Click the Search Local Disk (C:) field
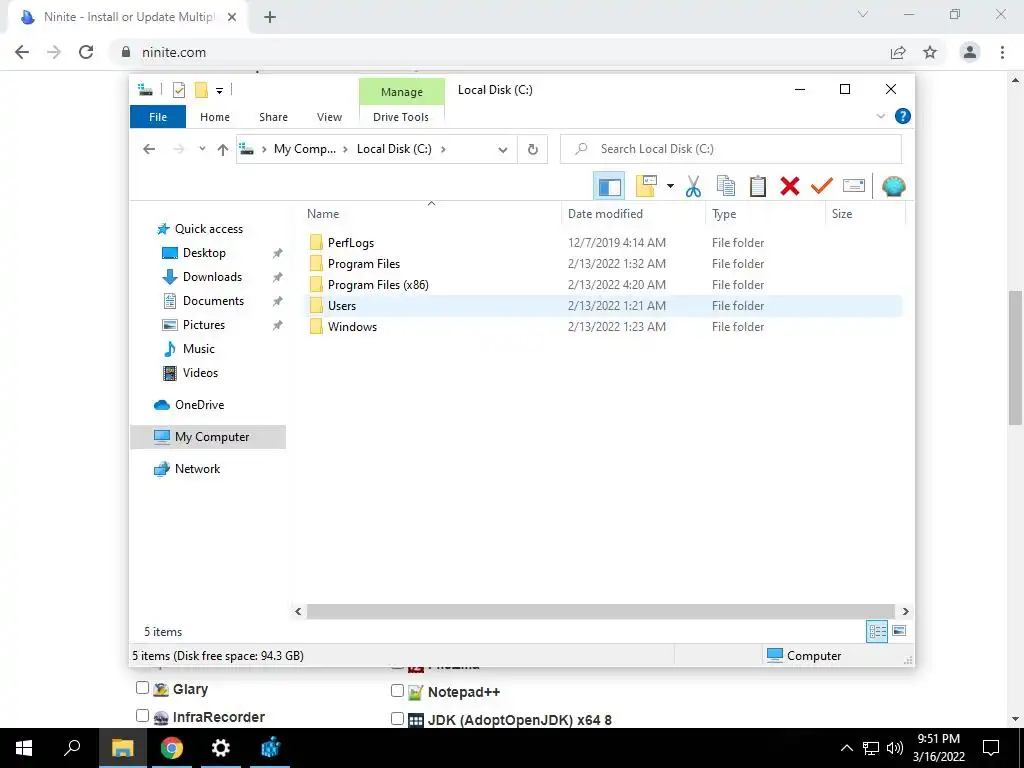 tap(731, 149)
